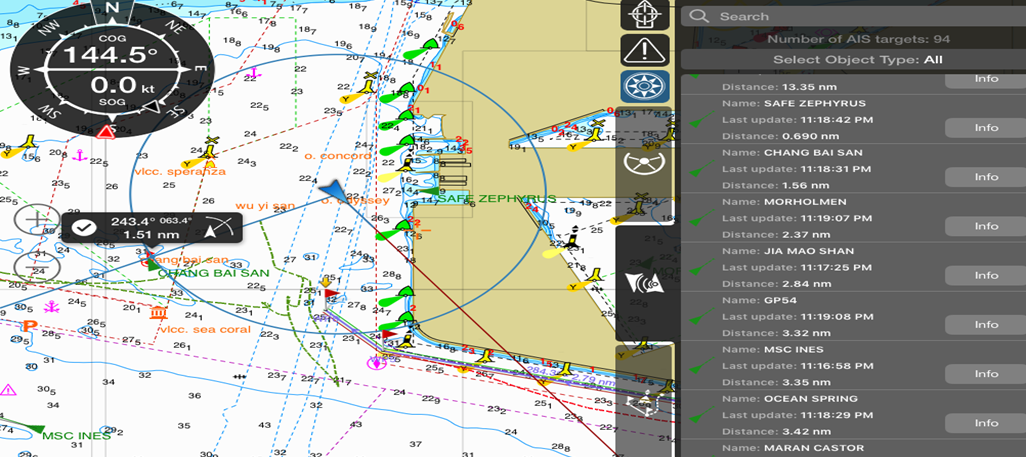Viewport: 1026px width, 457px height.
Task: Tap the COG/SOG compass instrument
Action: pyautogui.click(x=113, y=68)
